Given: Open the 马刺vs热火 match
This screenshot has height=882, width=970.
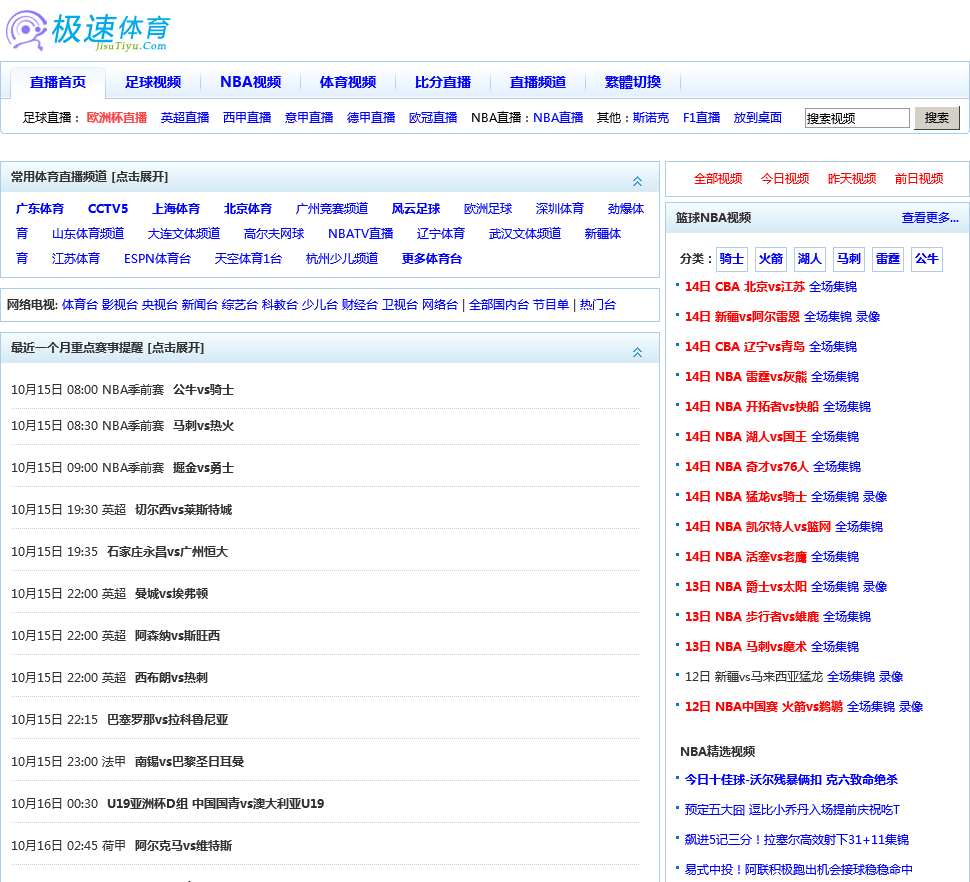Looking at the screenshot, I should [203, 426].
